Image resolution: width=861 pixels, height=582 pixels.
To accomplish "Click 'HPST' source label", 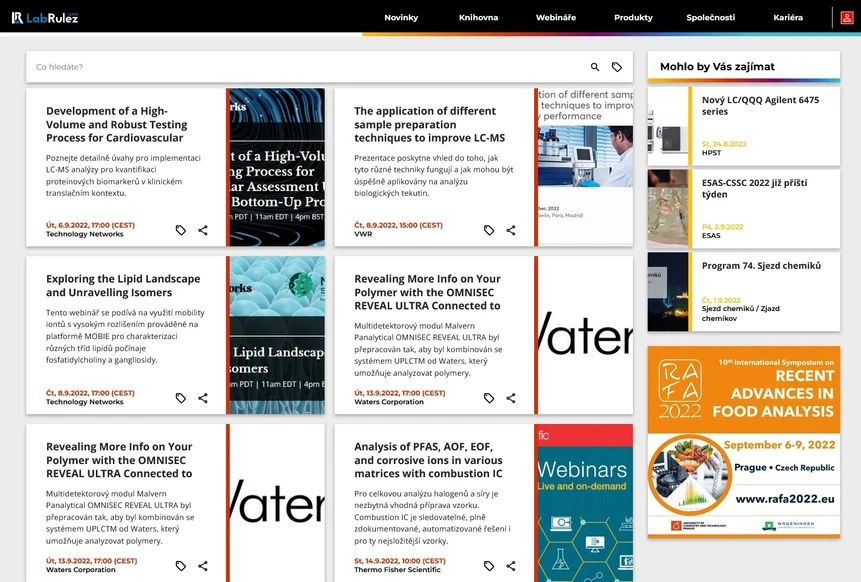I will click(711, 153).
